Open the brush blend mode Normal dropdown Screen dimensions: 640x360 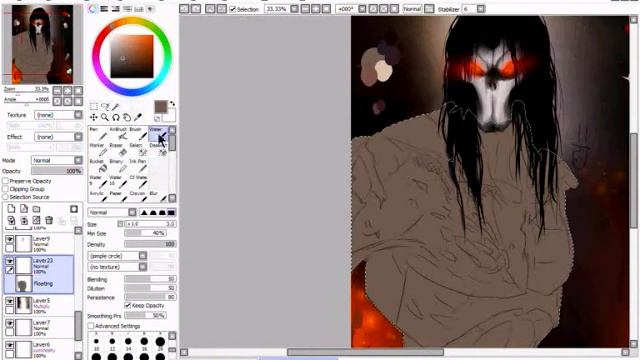(x=112, y=212)
